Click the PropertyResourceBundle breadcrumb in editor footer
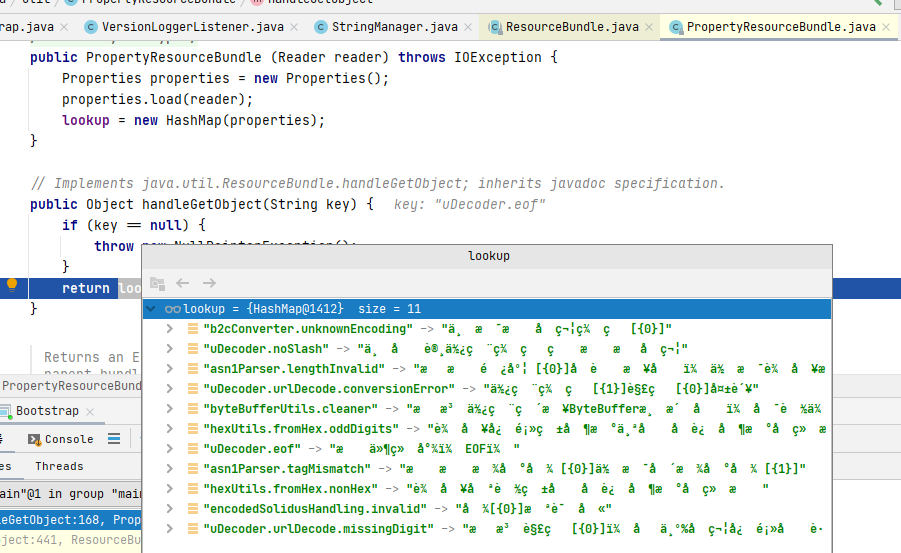 tap(71, 386)
